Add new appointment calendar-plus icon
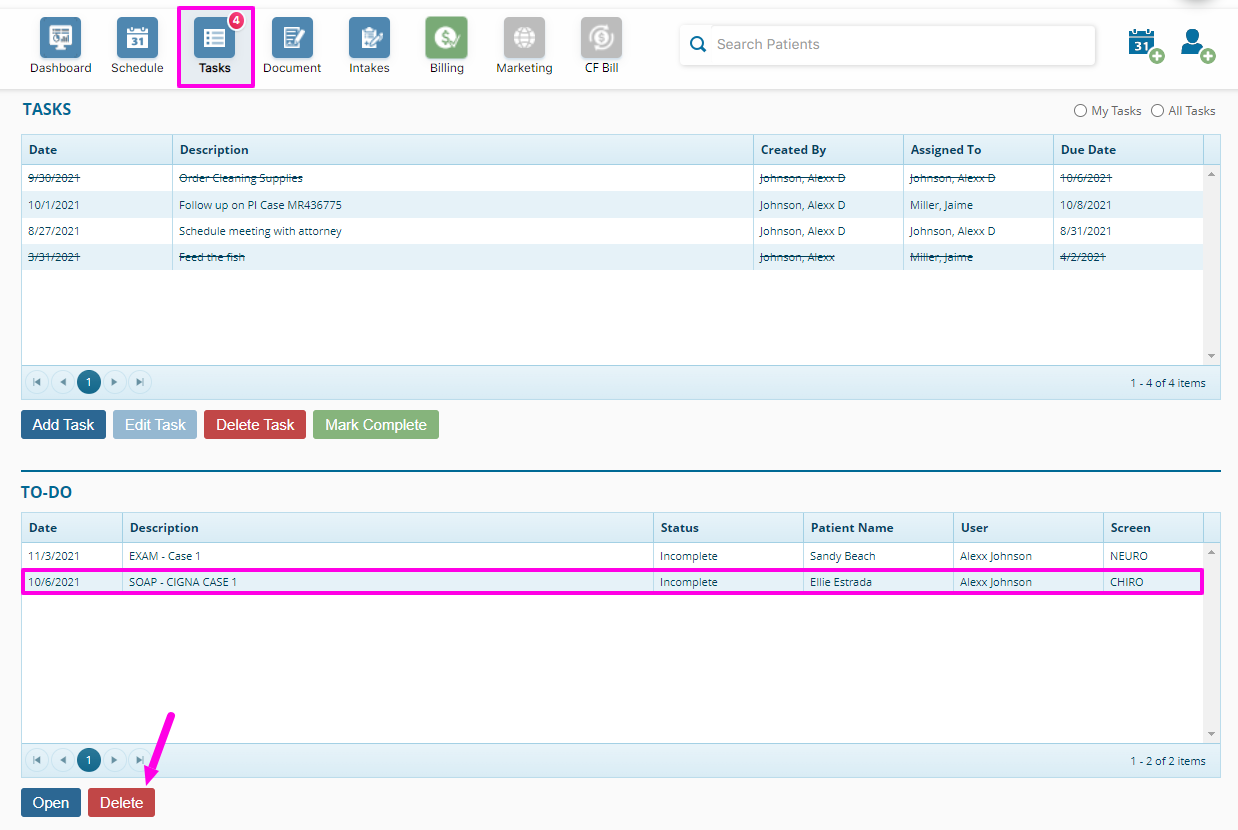1238x830 pixels. pos(1146,46)
